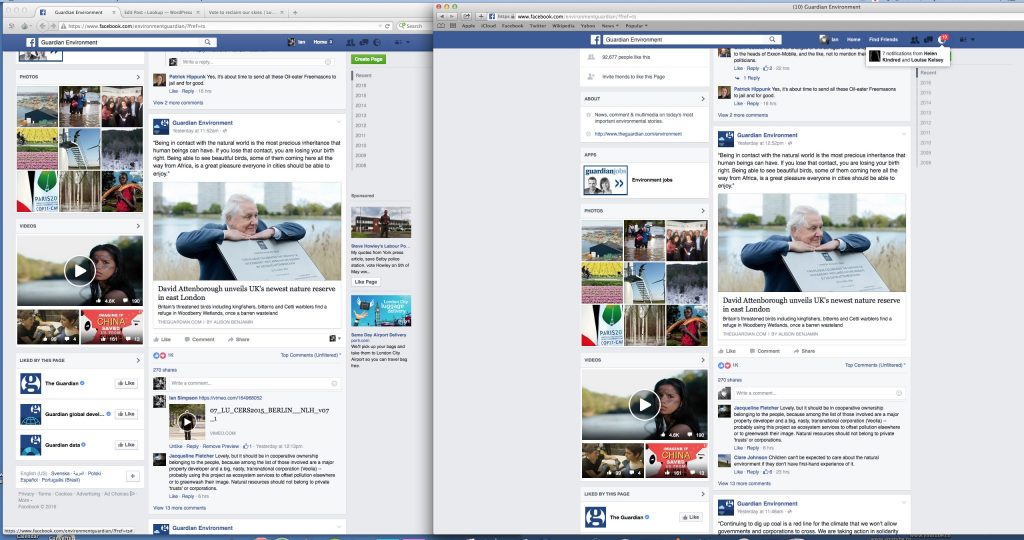Expand the PHOTOS section chevron in Safari
Screen dimensions: 1024x540
[703, 211]
